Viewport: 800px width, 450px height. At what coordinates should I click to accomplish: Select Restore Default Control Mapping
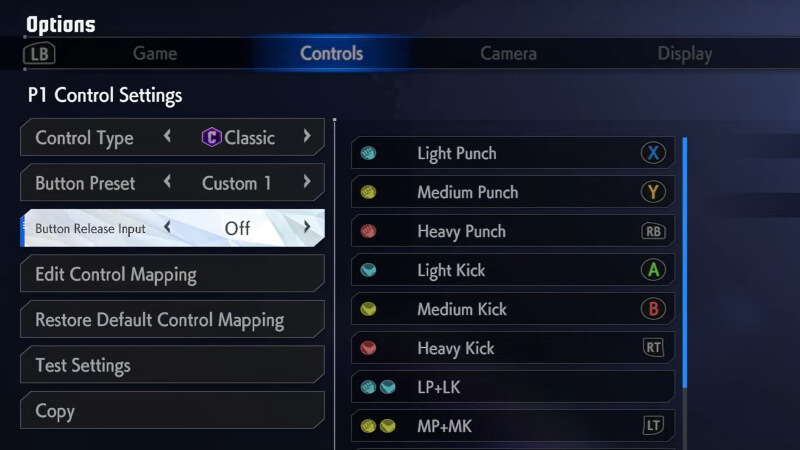point(172,320)
